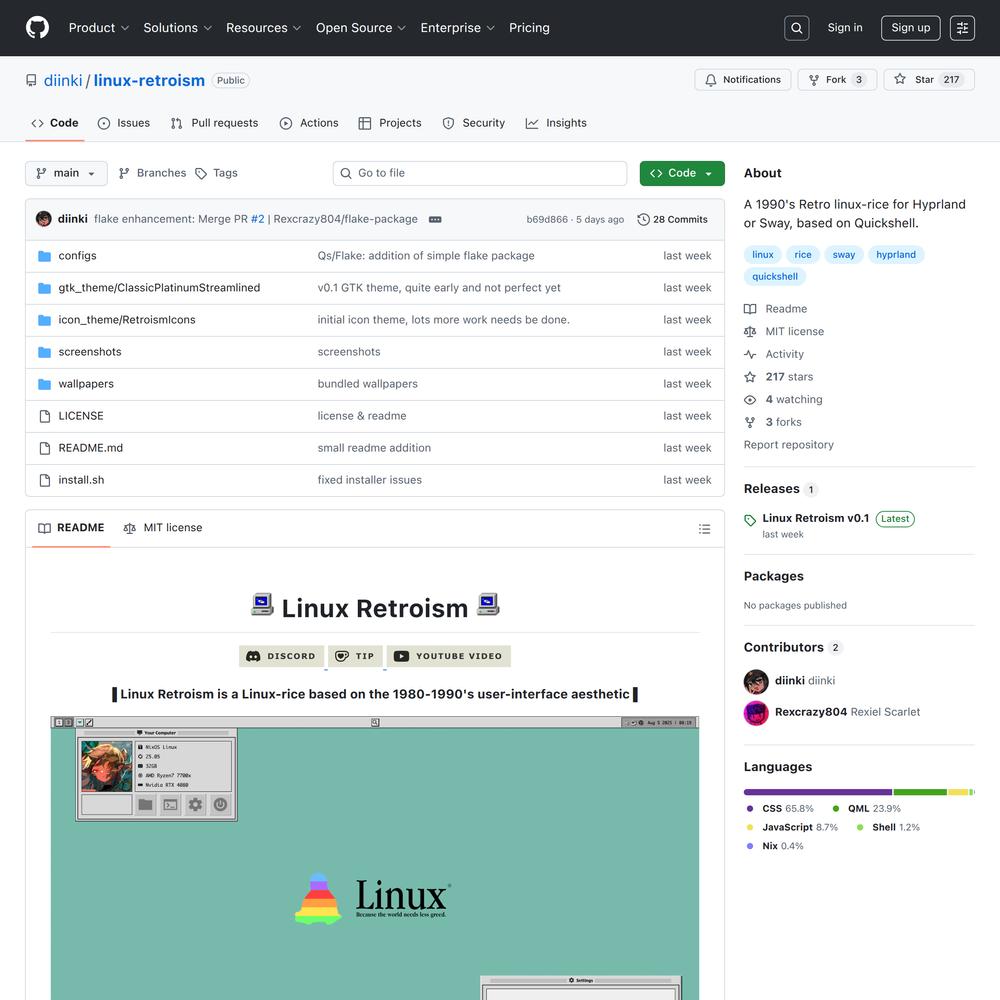Image resolution: width=1000 pixels, height=1000 pixels.
Task: Click the Sign in link
Action: [845, 28]
